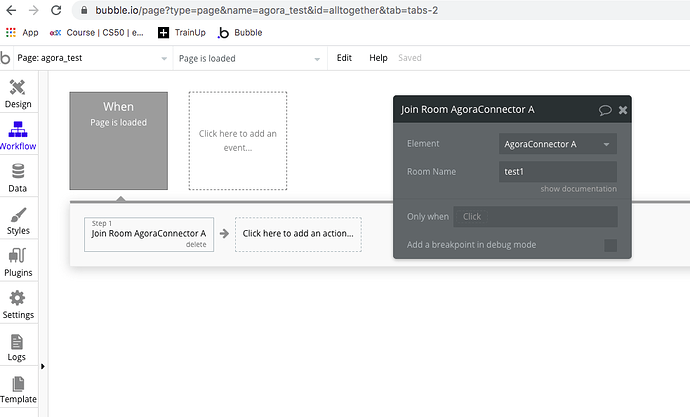The image size is (690, 417).
Task: Open the TrainUp bookmark
Action: click(182, 33)
